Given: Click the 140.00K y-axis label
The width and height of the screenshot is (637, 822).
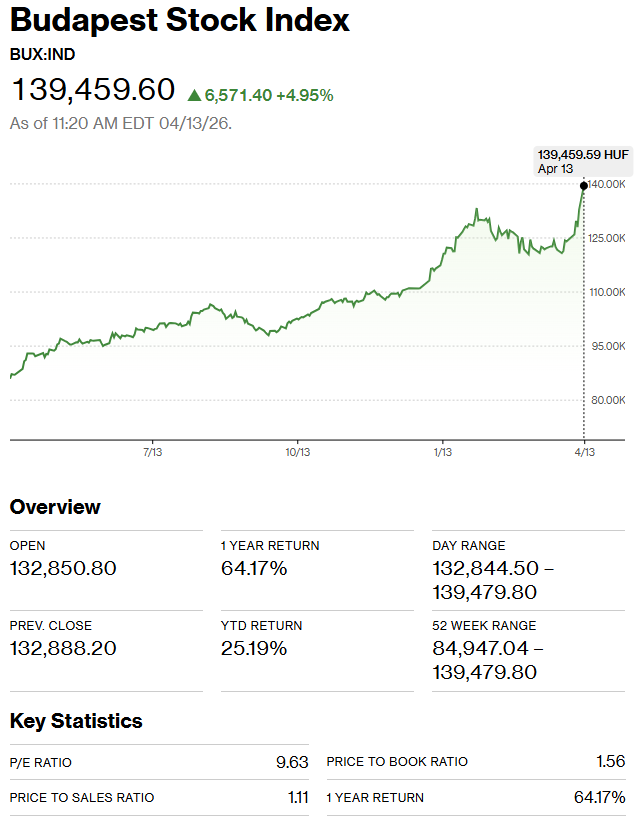Looking at the screenshot, I should point(608,185).
